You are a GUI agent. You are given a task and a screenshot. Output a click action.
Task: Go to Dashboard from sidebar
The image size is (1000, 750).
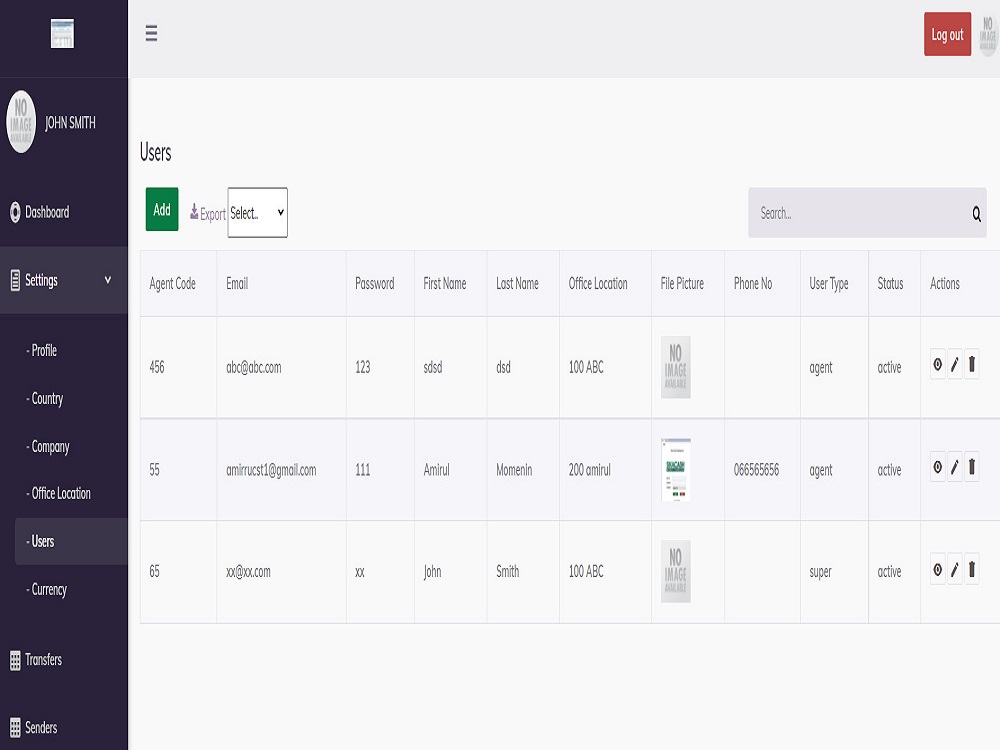click(x=47, y=212)
